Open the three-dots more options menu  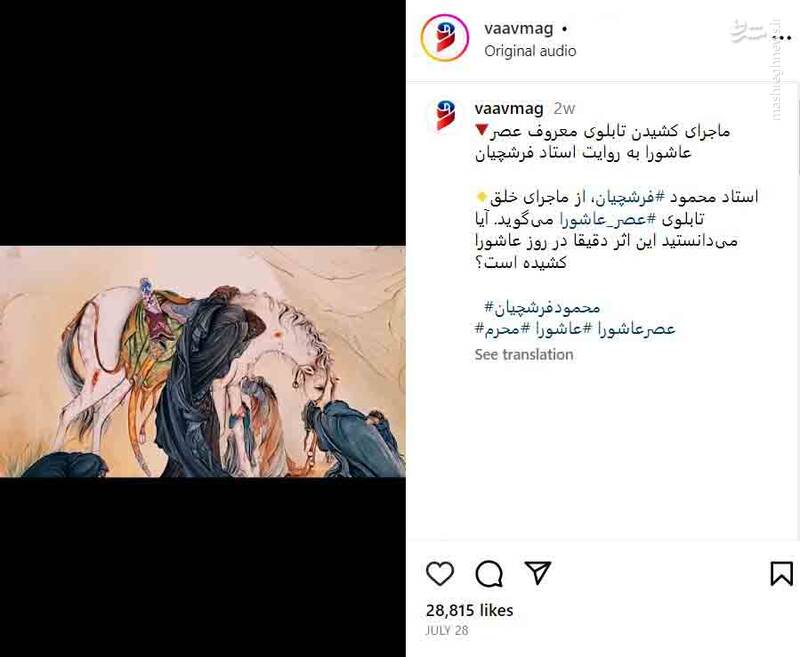point(782,38)
